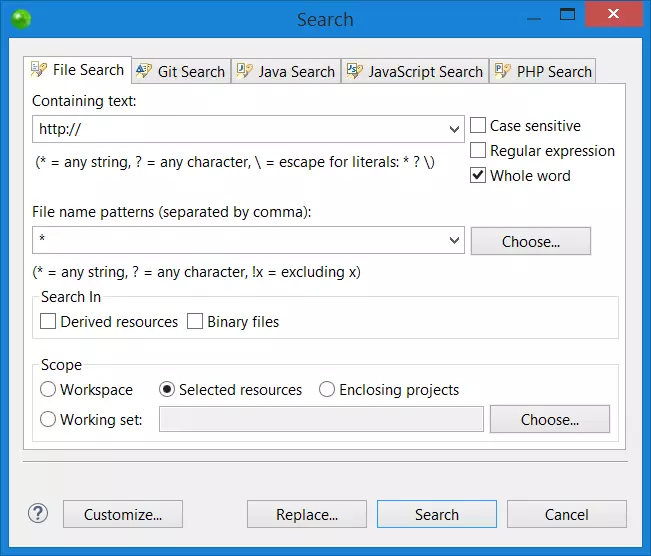Click the Java Search tab icon
This screenshot has height=556, width=651.
pyautogui.click(x=244, y=71)
